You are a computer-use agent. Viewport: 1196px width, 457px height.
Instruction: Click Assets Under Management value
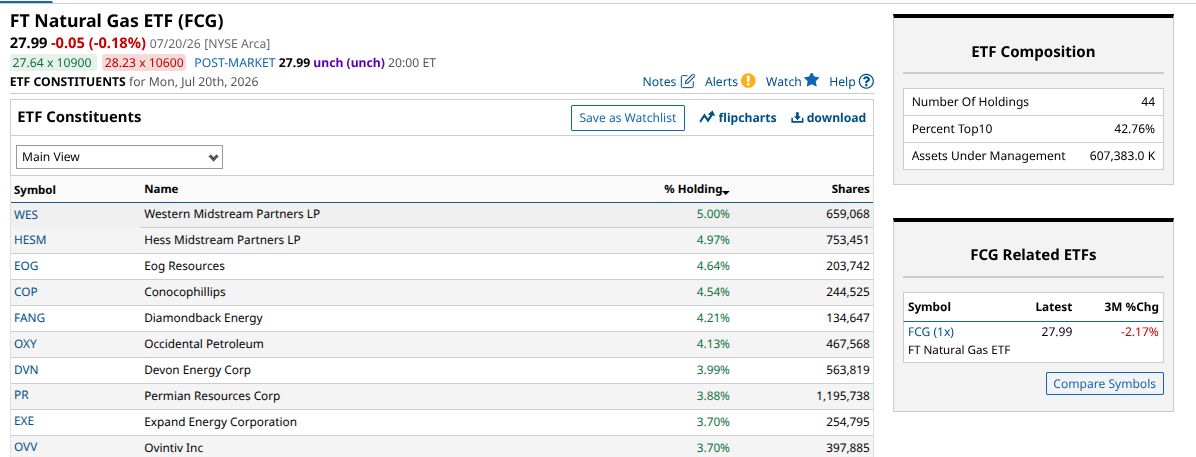(x=1122, y=156)
